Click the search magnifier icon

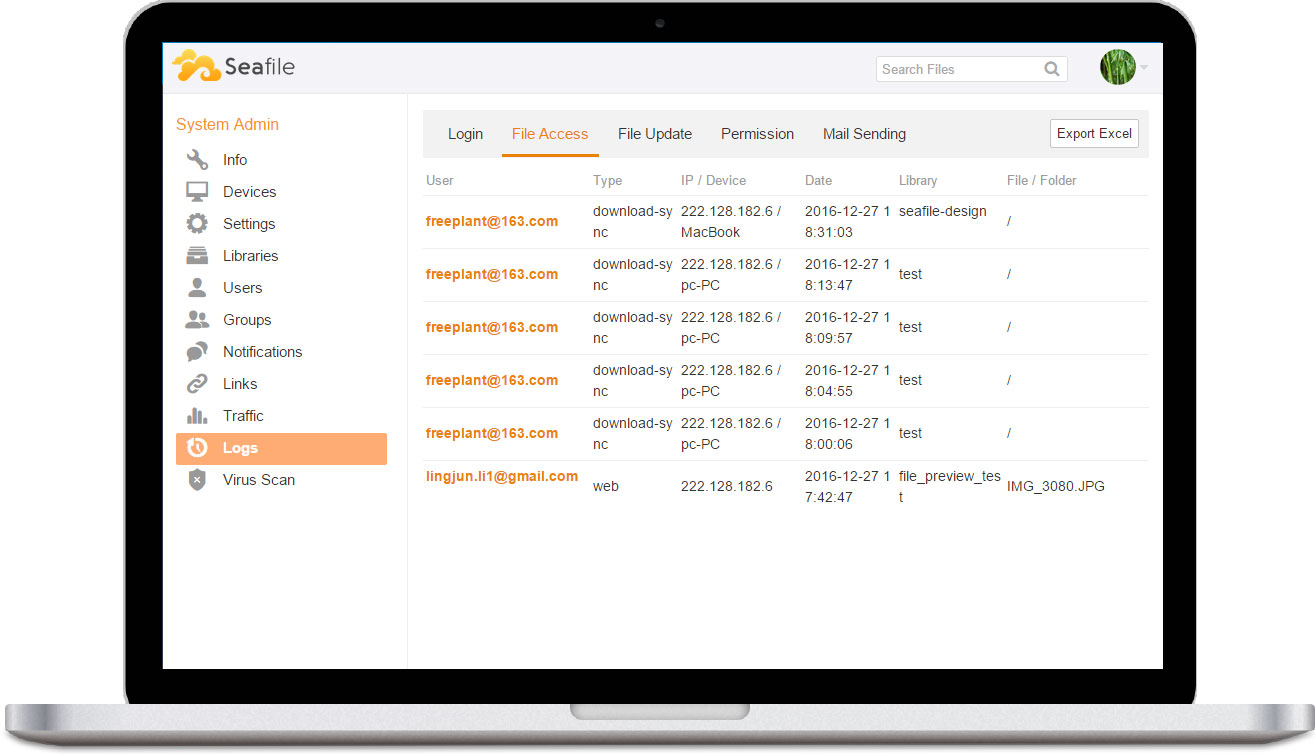1052,69
